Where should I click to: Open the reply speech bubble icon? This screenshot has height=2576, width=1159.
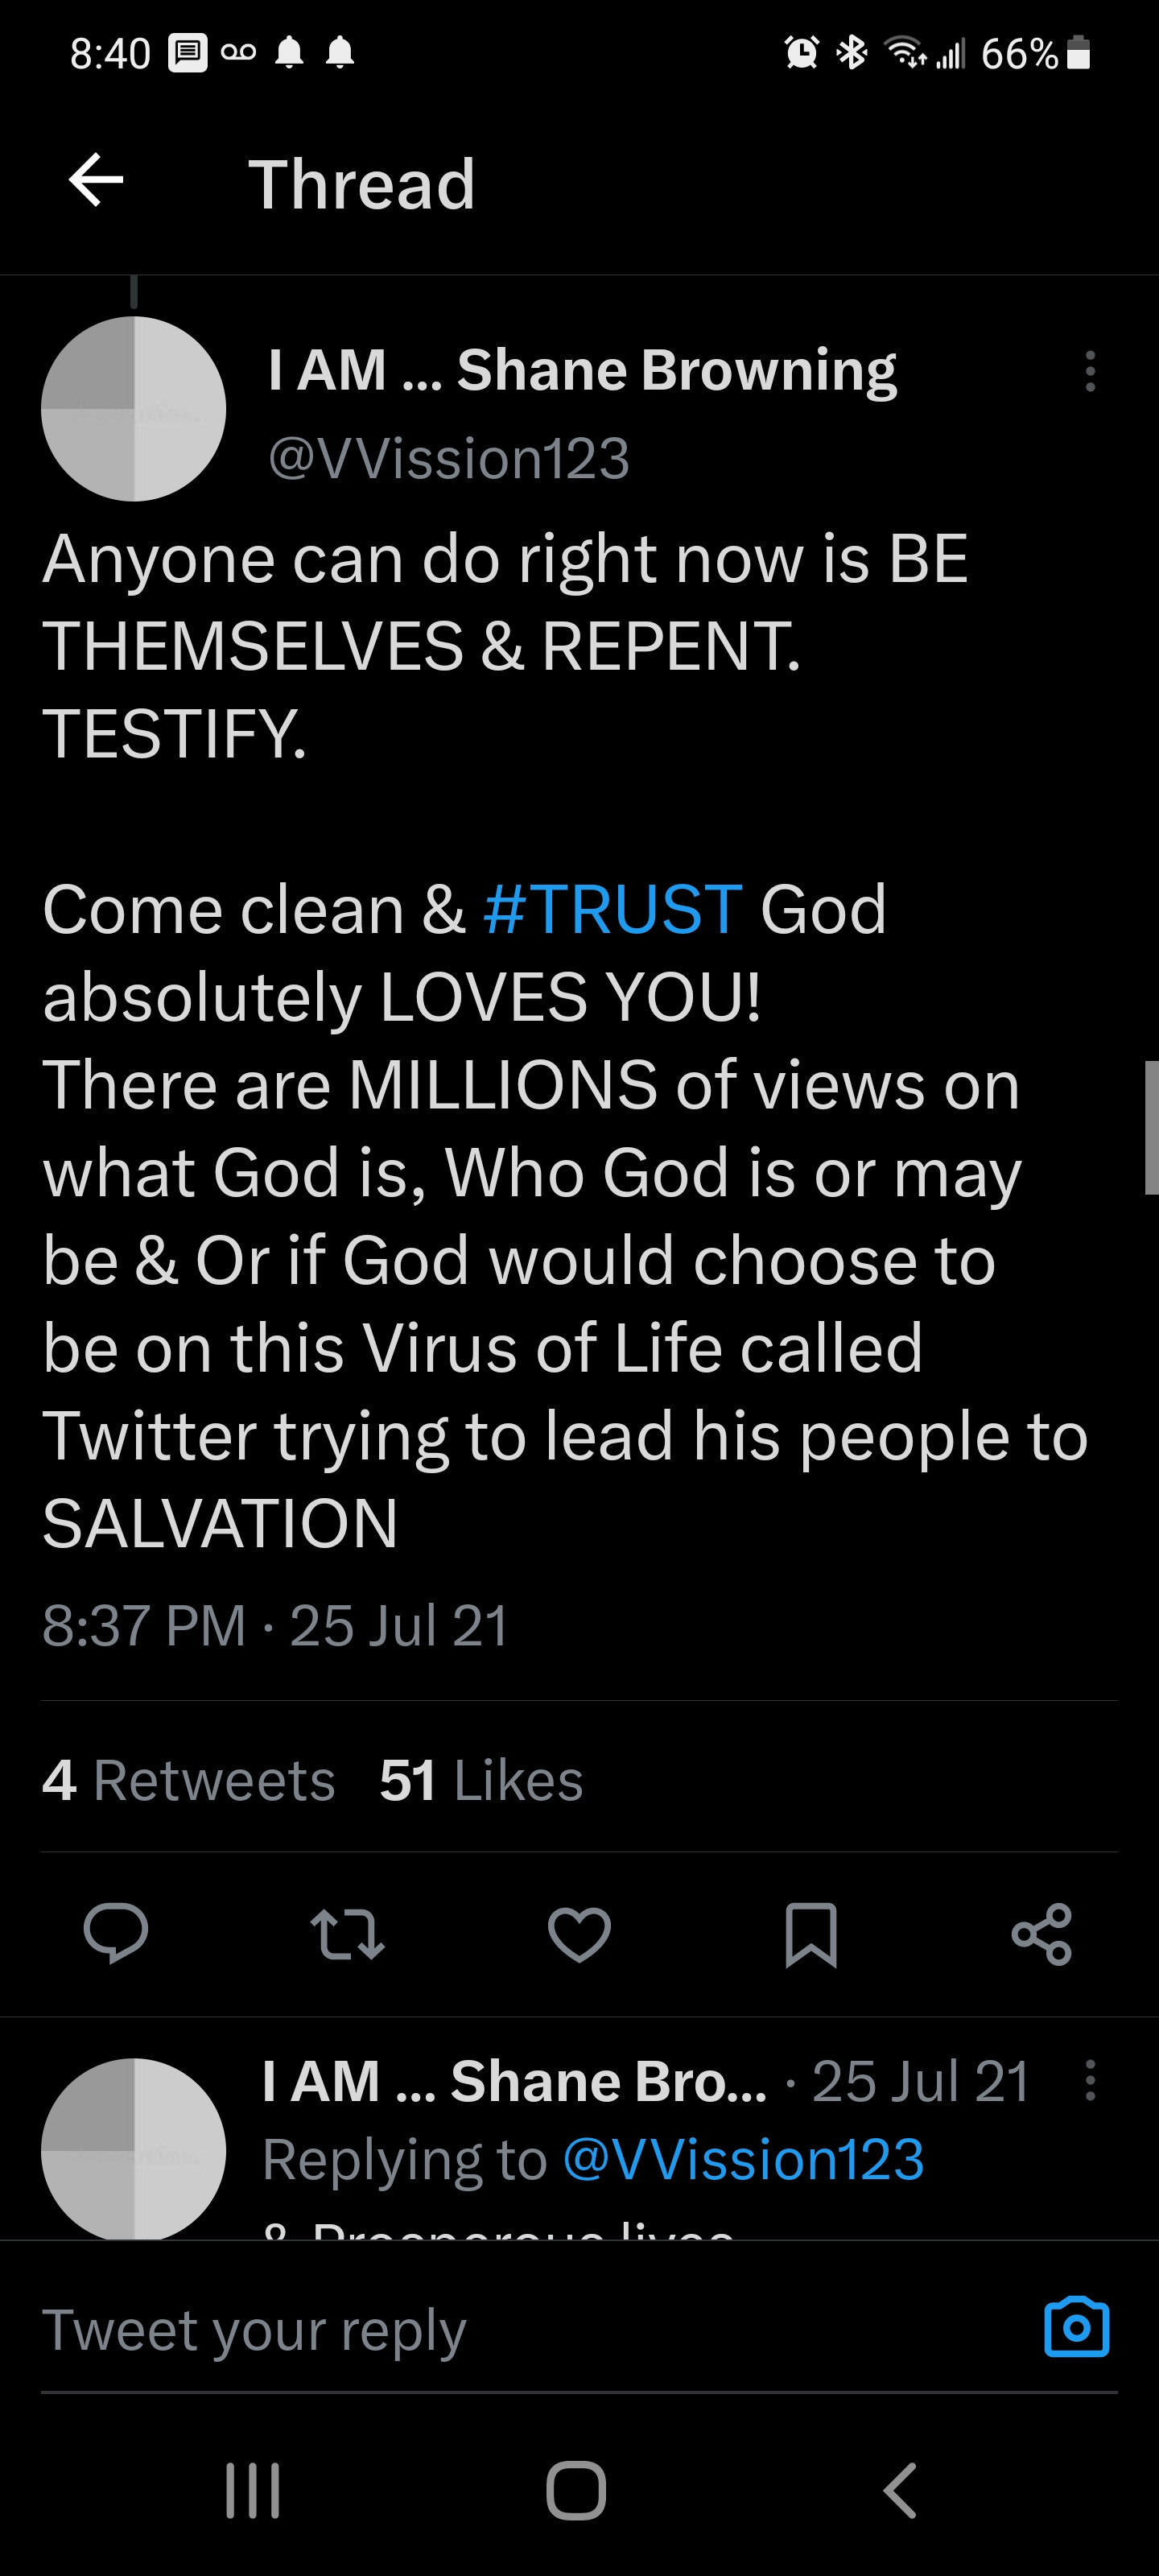(116, 1933)
